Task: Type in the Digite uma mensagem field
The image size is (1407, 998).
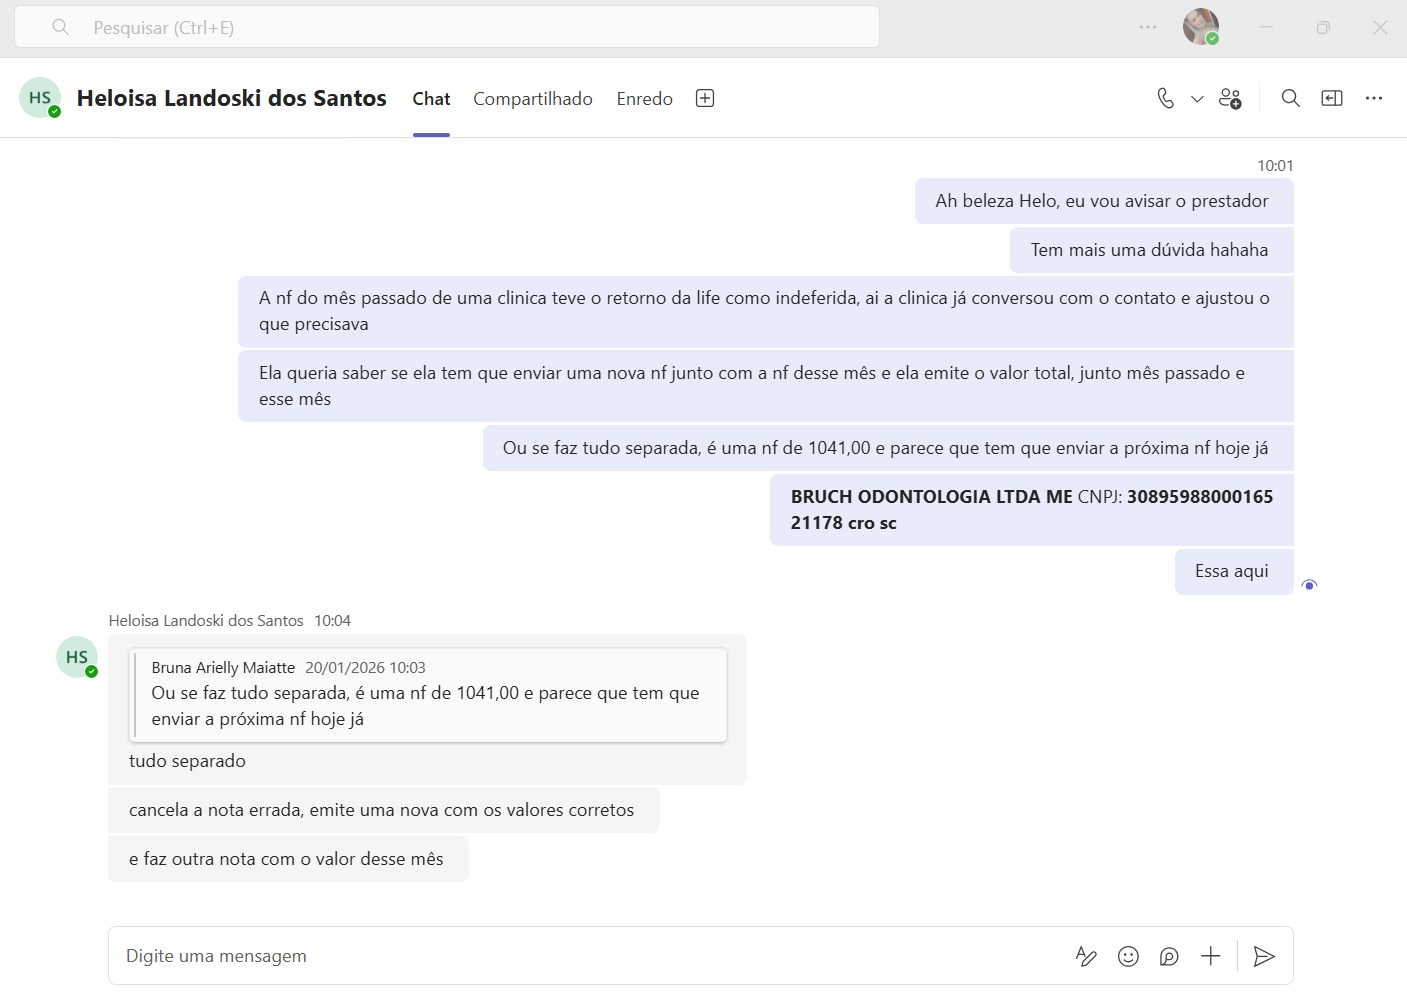Action: [x=580, y=956]
